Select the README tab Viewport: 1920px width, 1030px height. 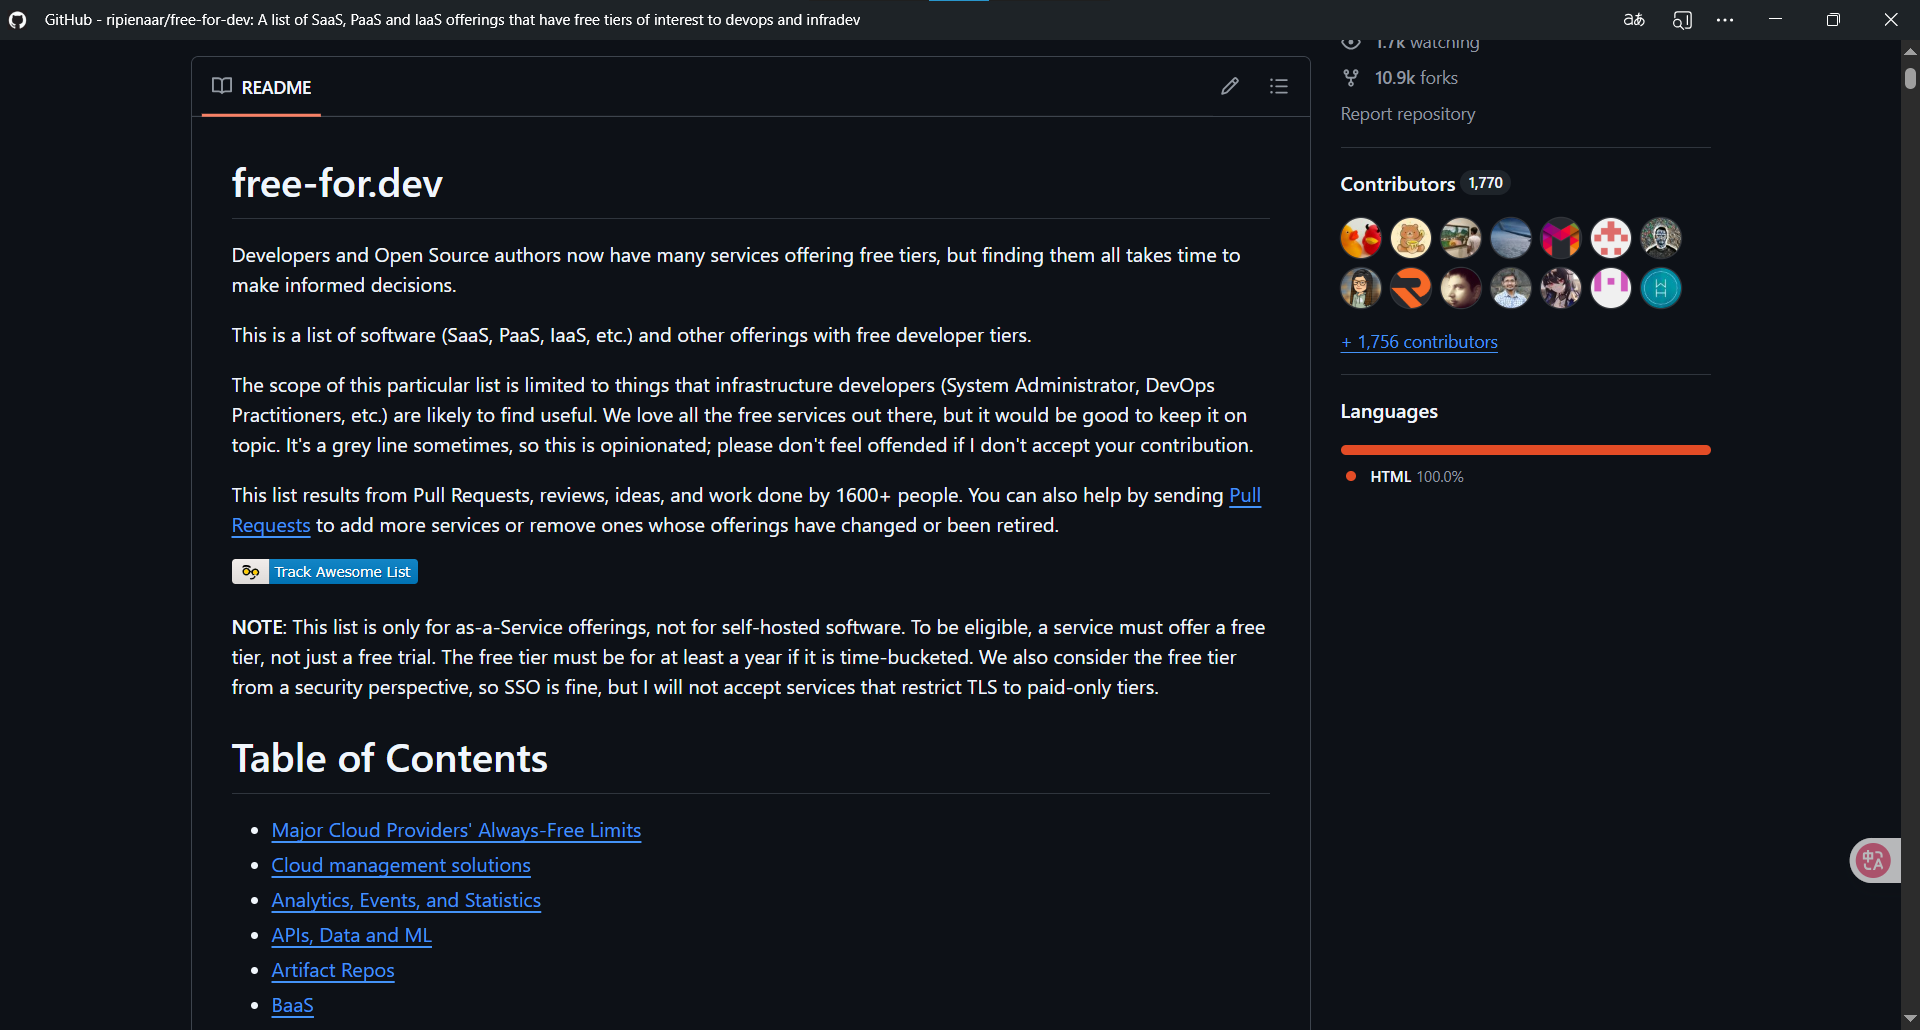click(262, 87)
